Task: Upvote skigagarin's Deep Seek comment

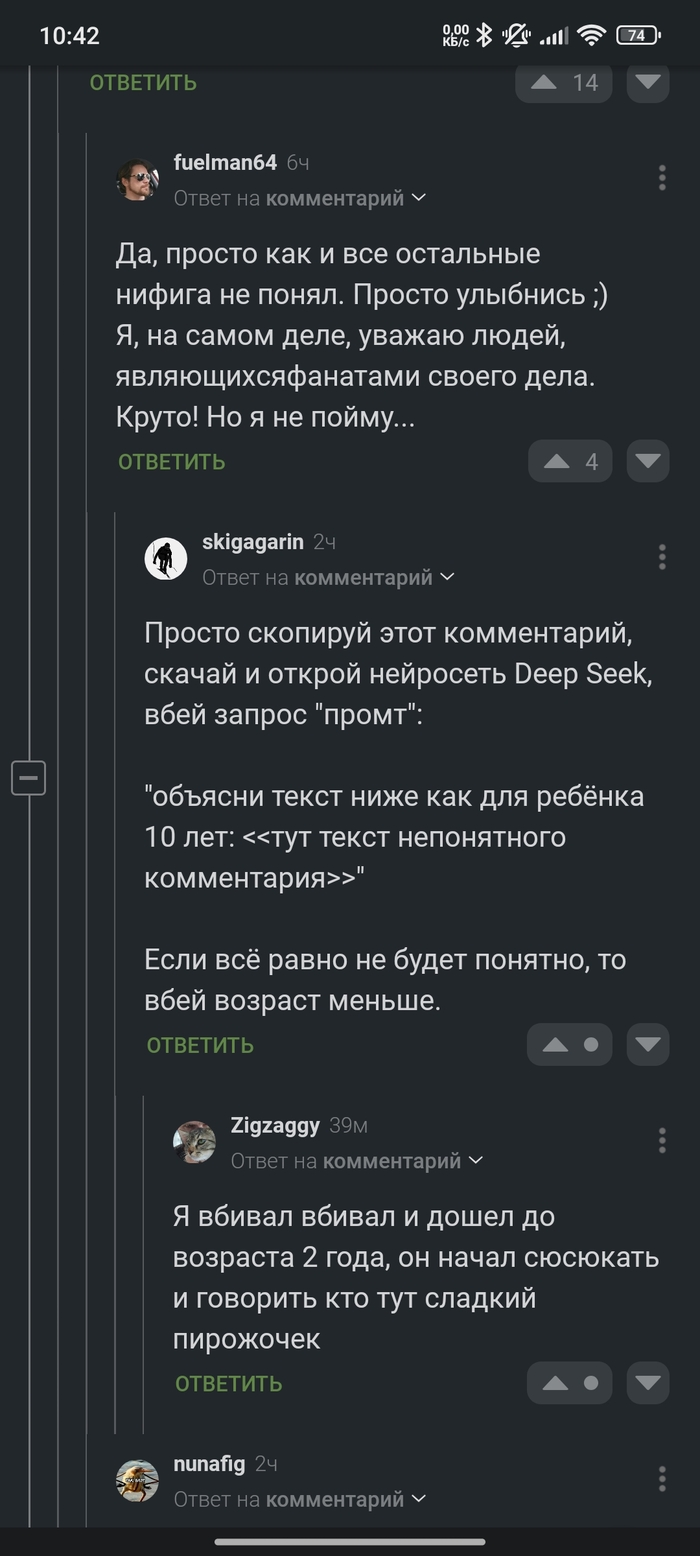Action: (x=555, y=1044)
